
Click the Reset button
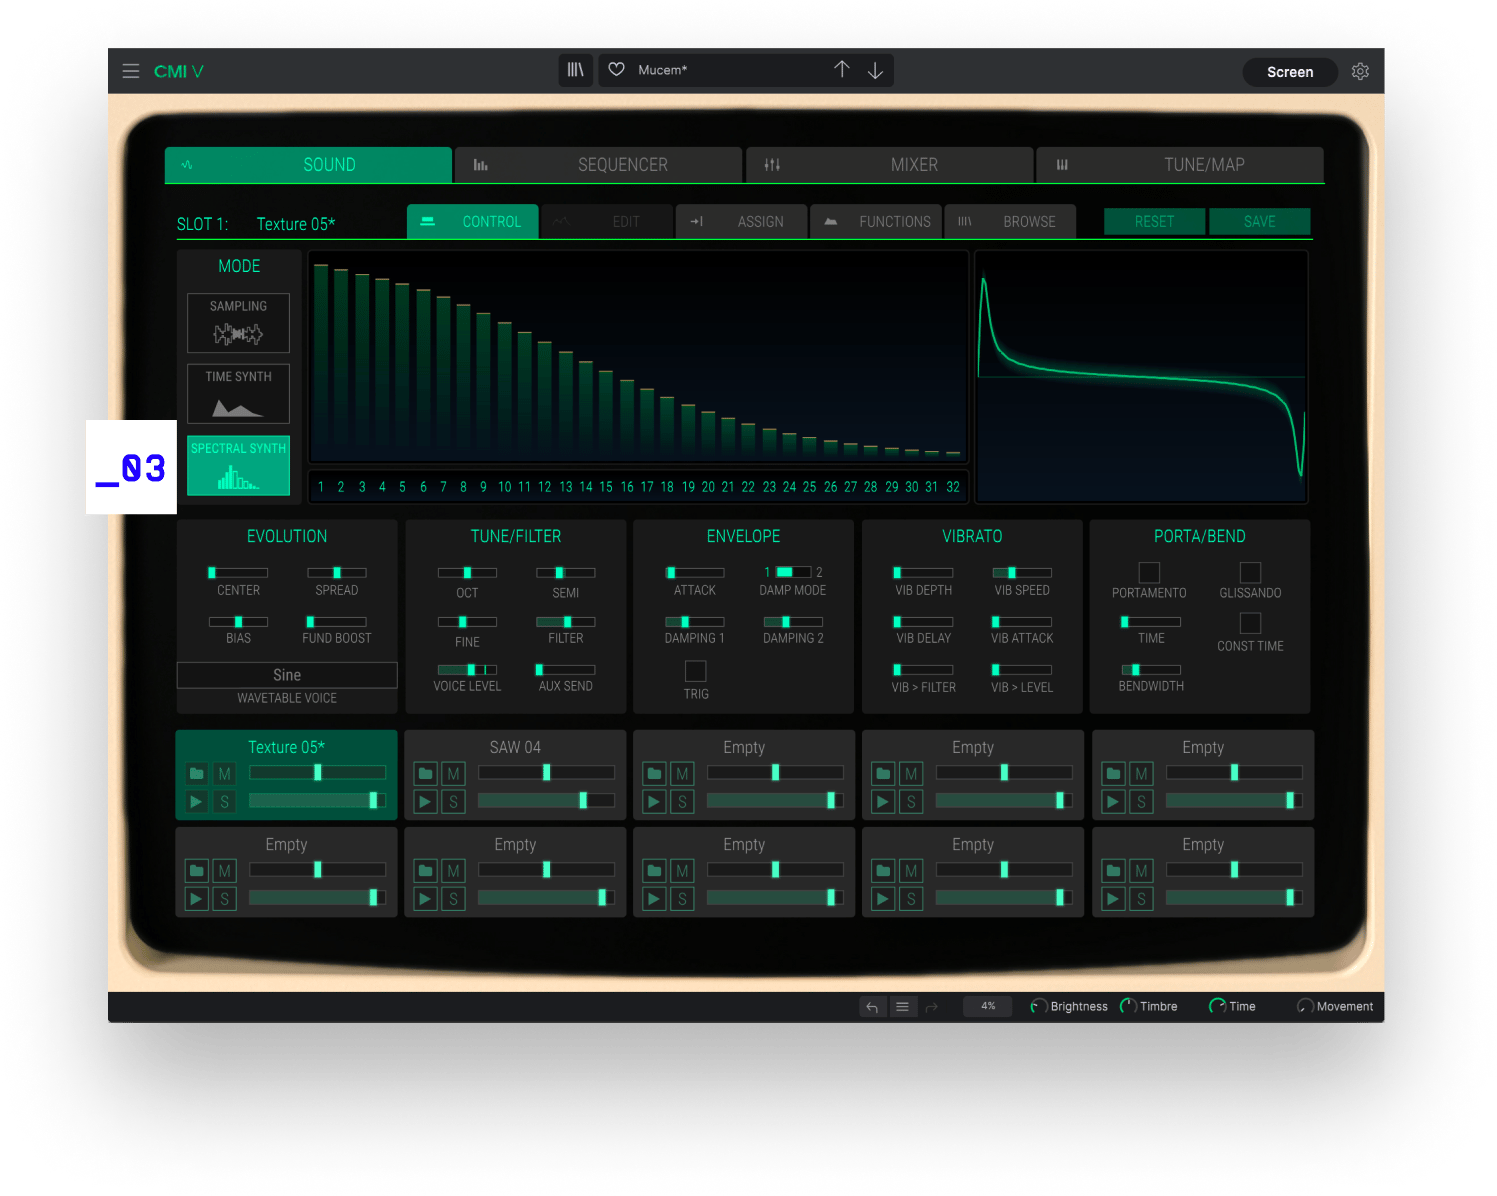(1154, 221)
